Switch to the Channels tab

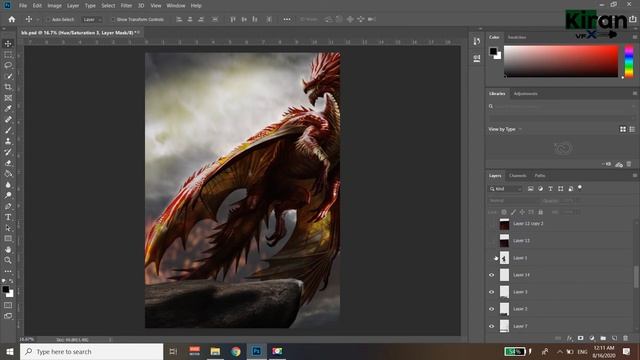tap(518, 176)
